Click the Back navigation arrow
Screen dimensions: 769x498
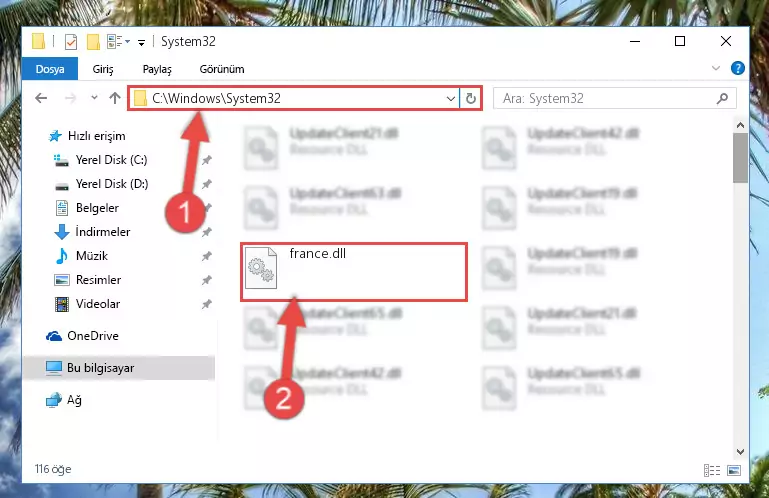pos(41,98)
